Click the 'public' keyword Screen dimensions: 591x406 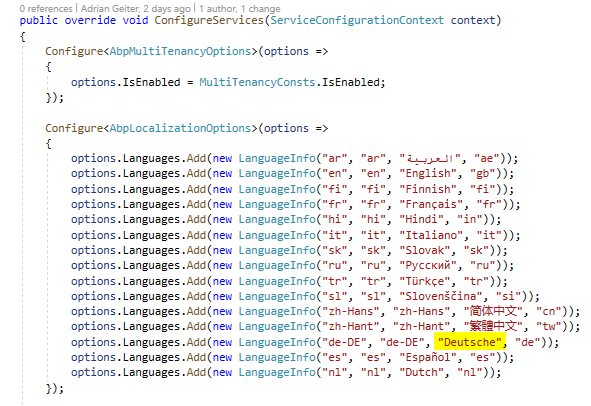pyautogui.click(x=39, y=20)
